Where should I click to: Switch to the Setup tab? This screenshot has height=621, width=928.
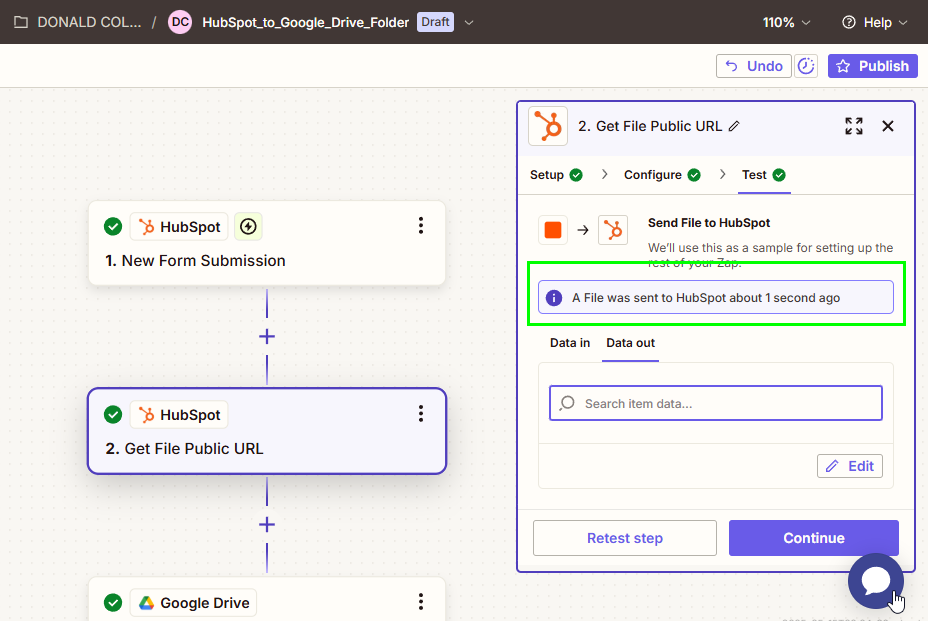pyautogui.click(x=556, y=175)
